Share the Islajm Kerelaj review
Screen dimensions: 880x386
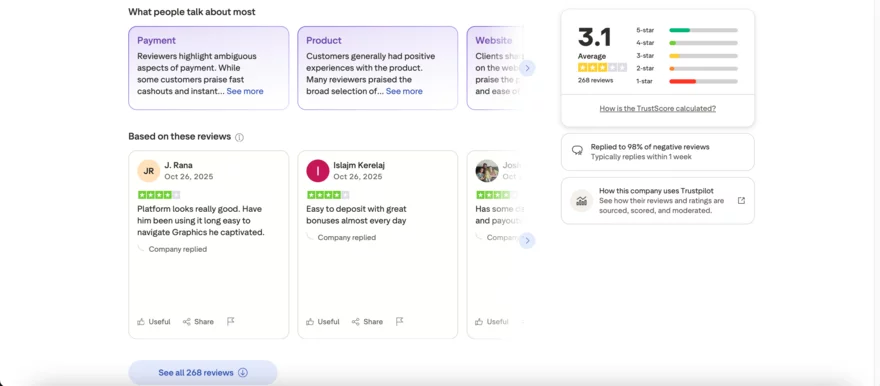367,321
